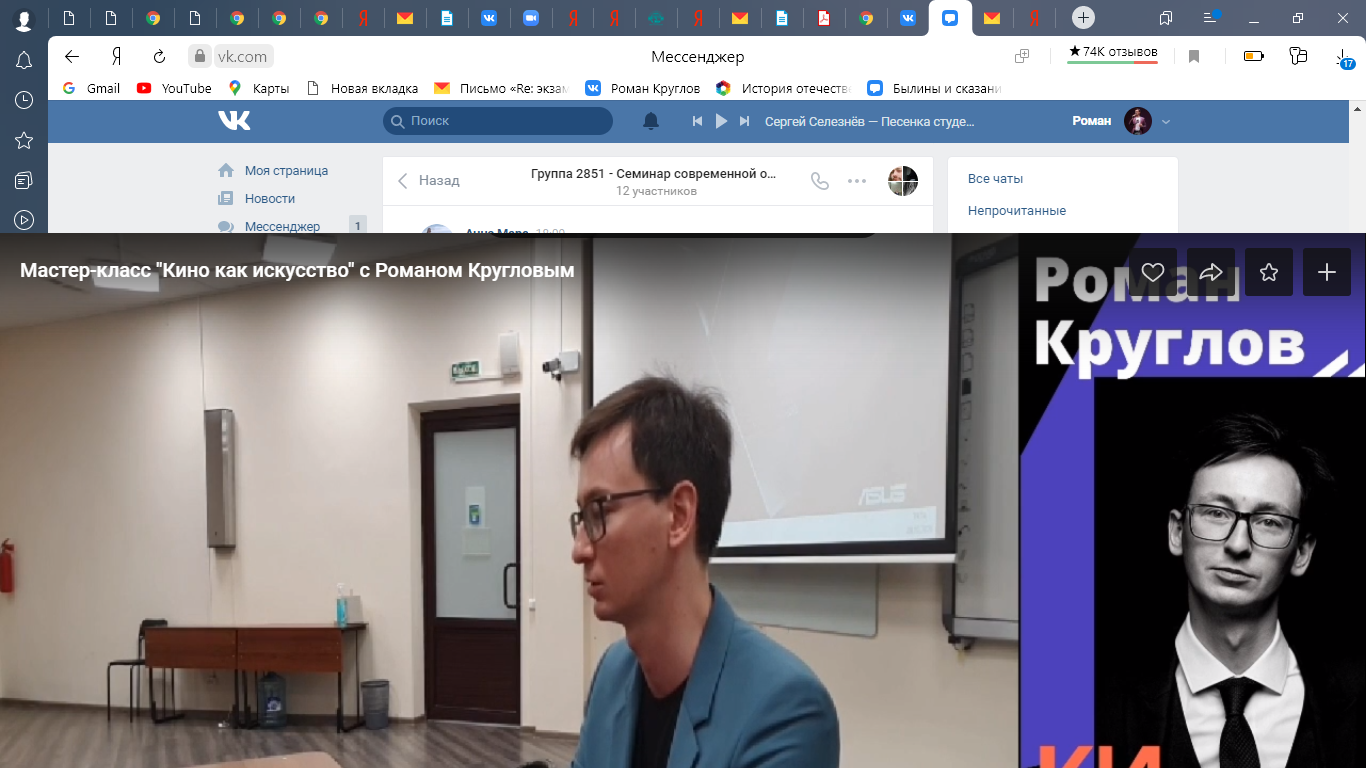Go to Моя страница in VK menu

click(x=273, y=171)
